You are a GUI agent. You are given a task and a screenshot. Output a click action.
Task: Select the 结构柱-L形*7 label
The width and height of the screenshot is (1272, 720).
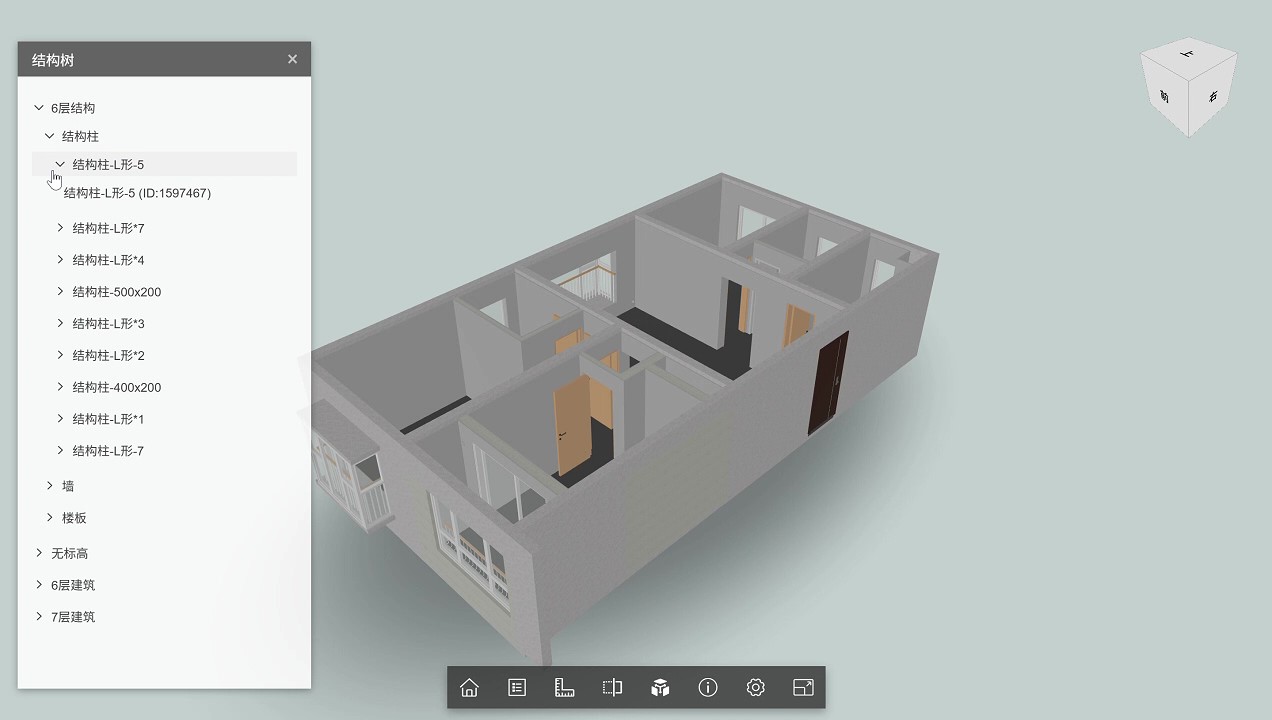(x=108, y=228)
